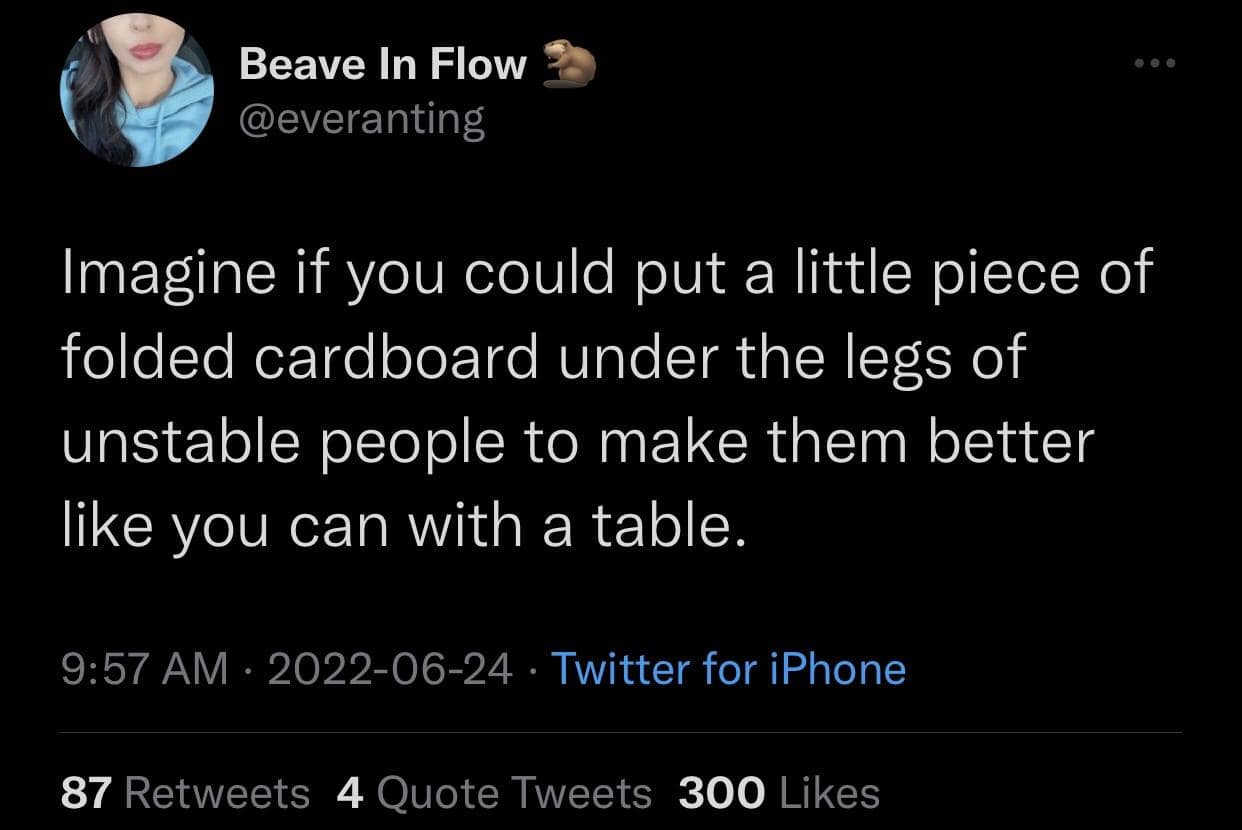
Task: View the 87 Retweets list
Action: click(x=185, y=793)
